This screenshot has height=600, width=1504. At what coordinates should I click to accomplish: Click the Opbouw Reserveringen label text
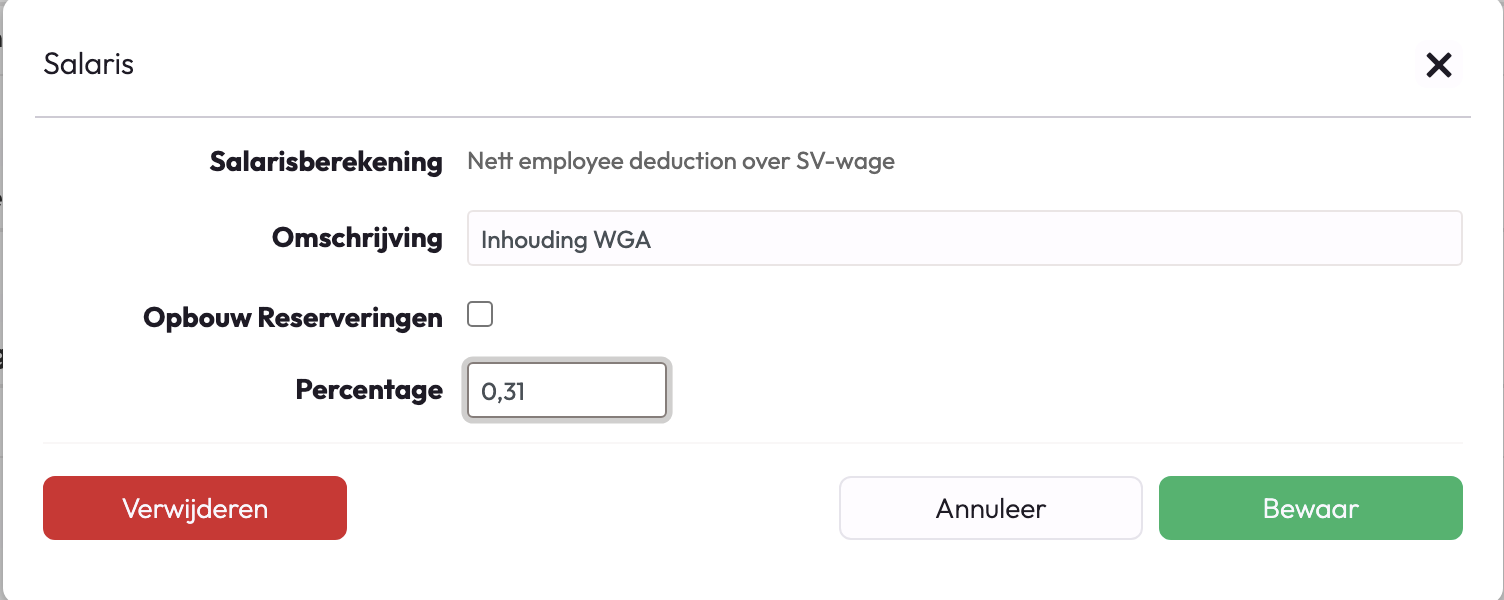[x=293, y=317]
